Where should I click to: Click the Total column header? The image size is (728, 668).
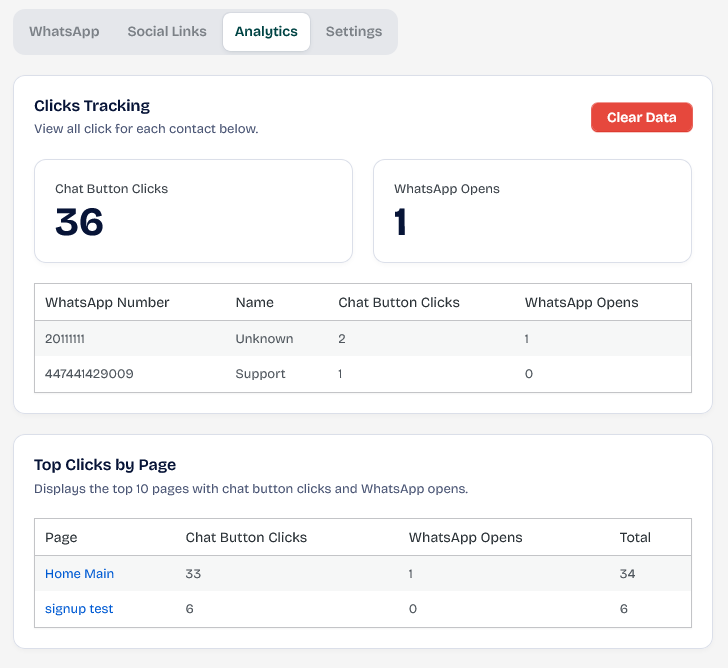pos(635,537)
